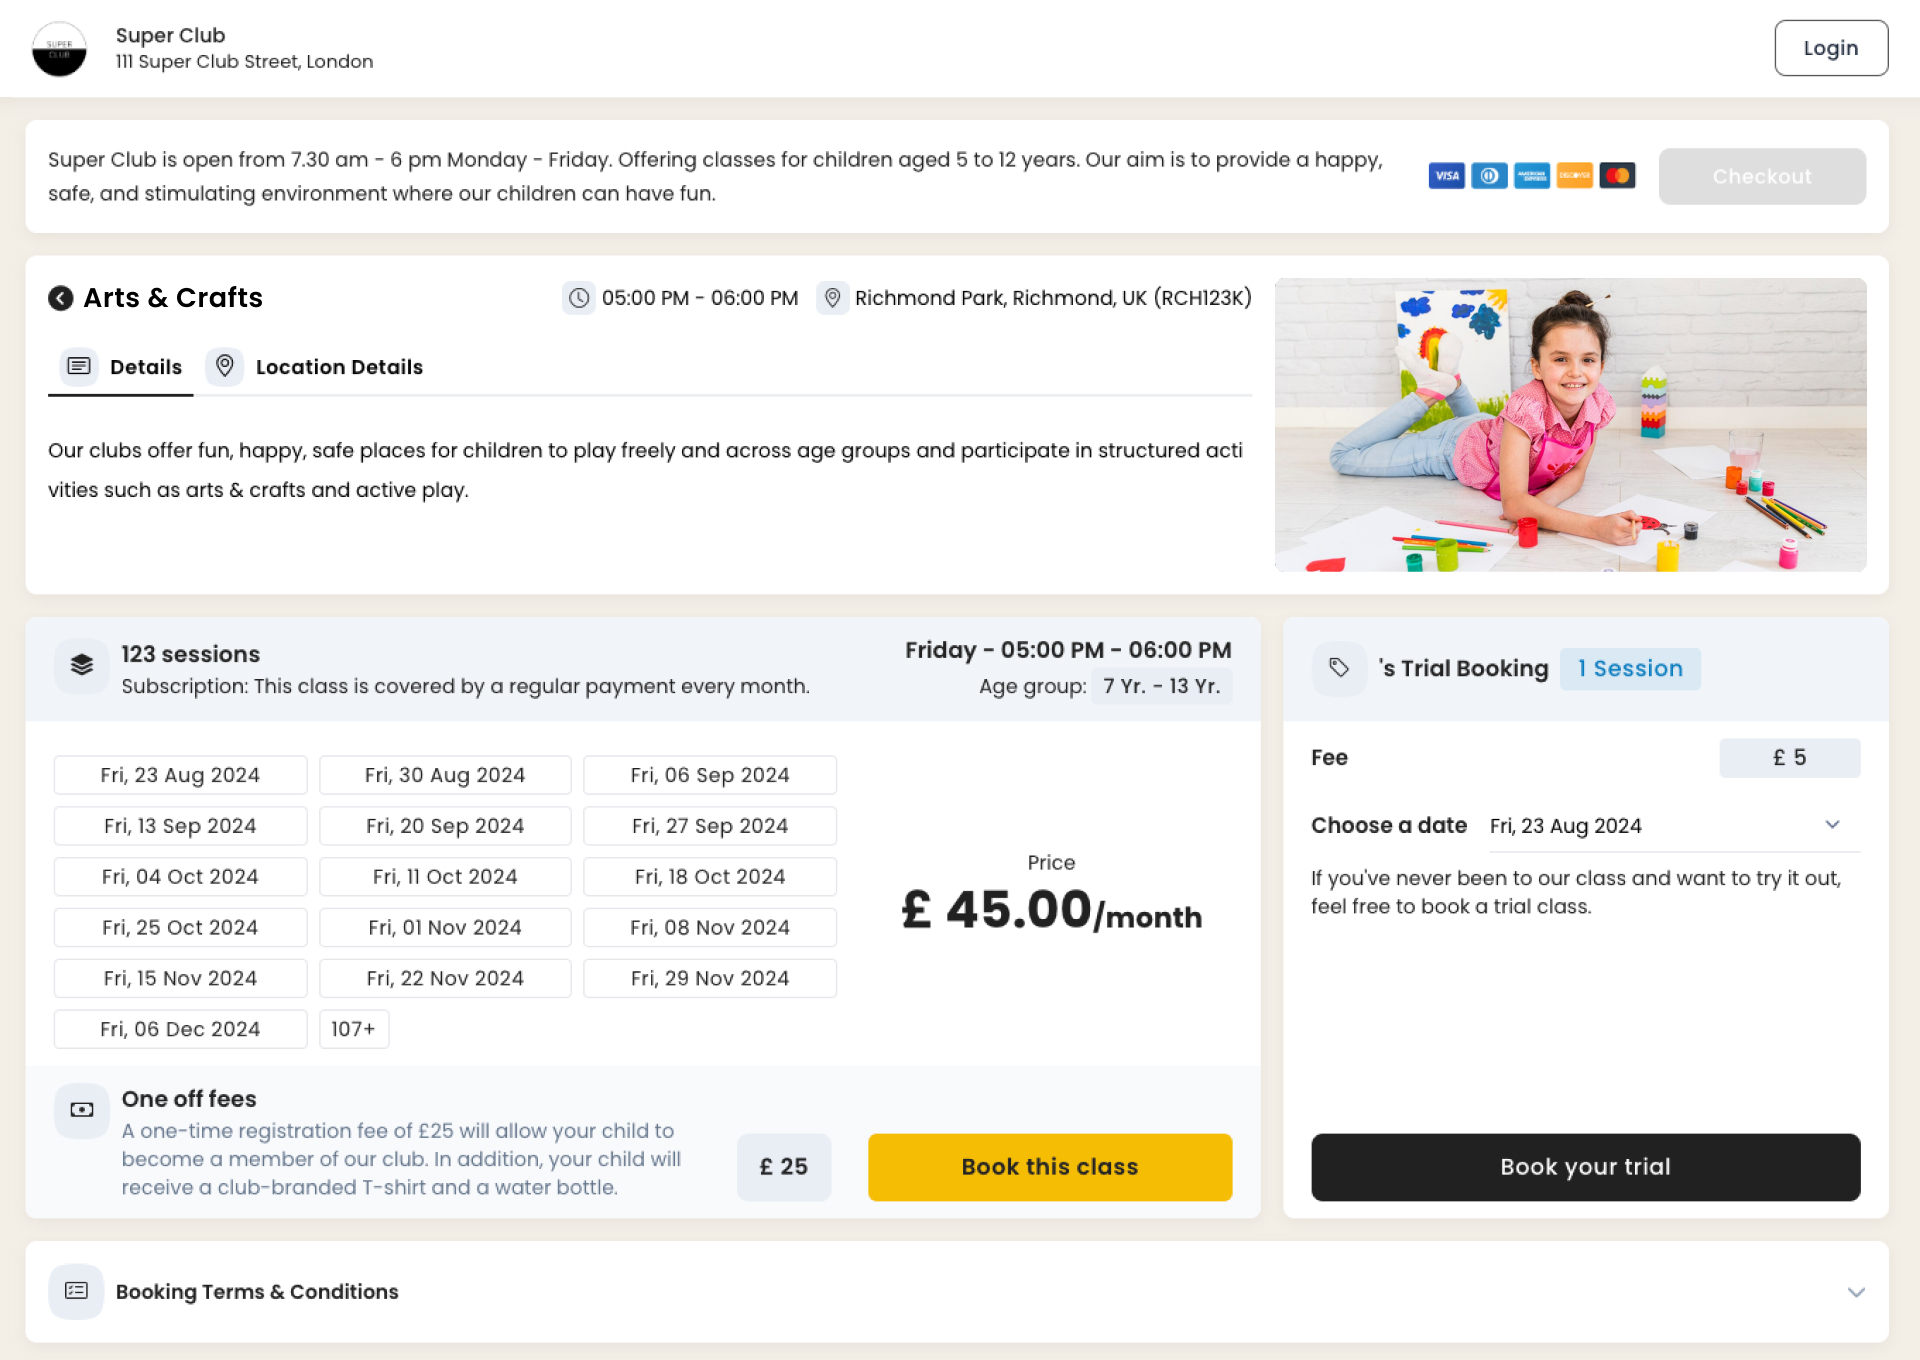Screen dimensions: 1920x1360
Task: Click the clock icon beside class time
Action: point(579,298)
